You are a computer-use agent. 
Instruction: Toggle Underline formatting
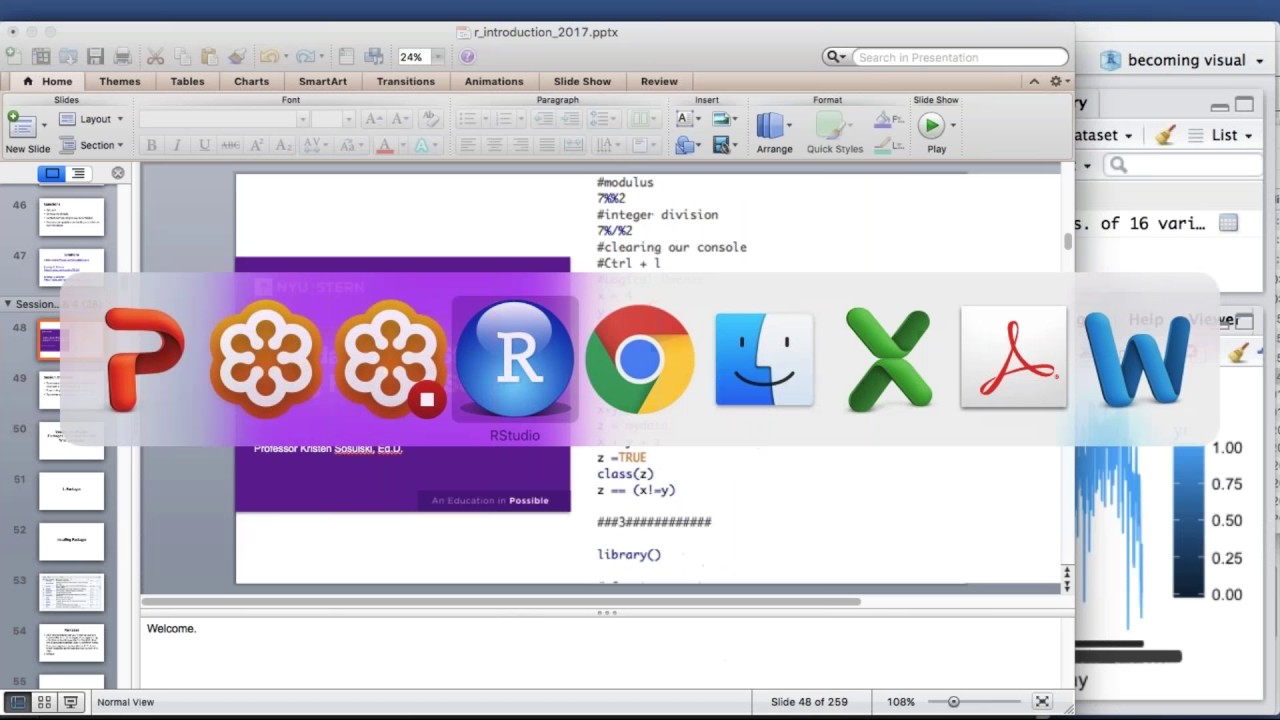tap(204, 145)
